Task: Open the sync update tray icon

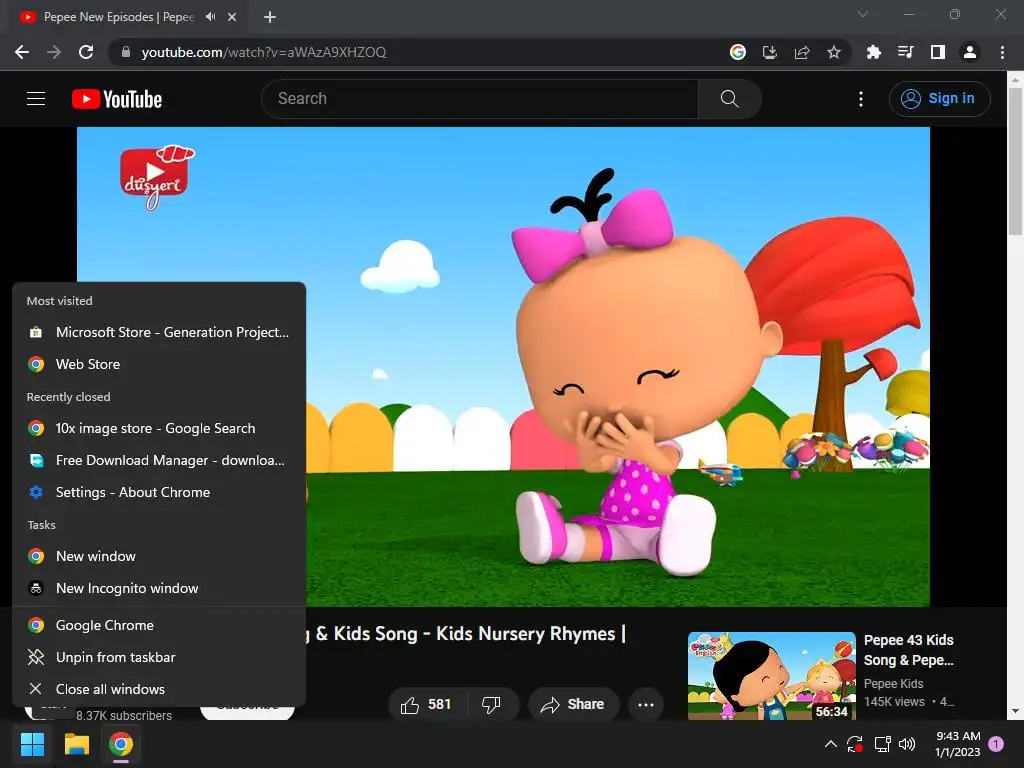Action: point(855,744)
